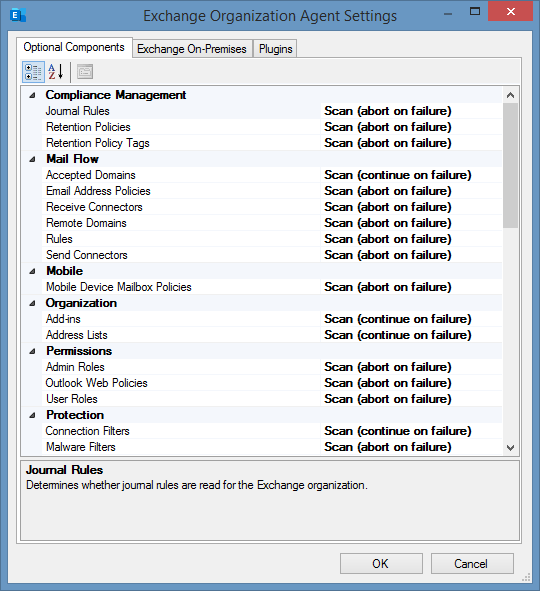This screenshot has width=540, height=591.
Task: Click the Exchange app icon in title bar
Action: pyautogui.click(x=18, y=16)
